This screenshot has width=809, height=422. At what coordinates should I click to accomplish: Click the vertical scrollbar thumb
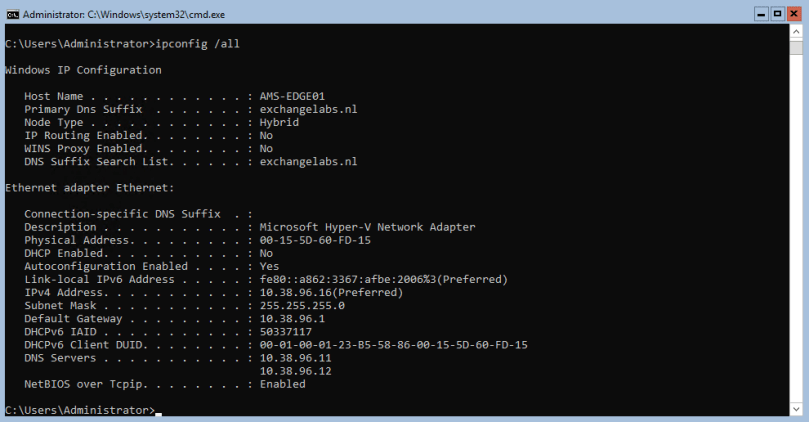point(797,50)
